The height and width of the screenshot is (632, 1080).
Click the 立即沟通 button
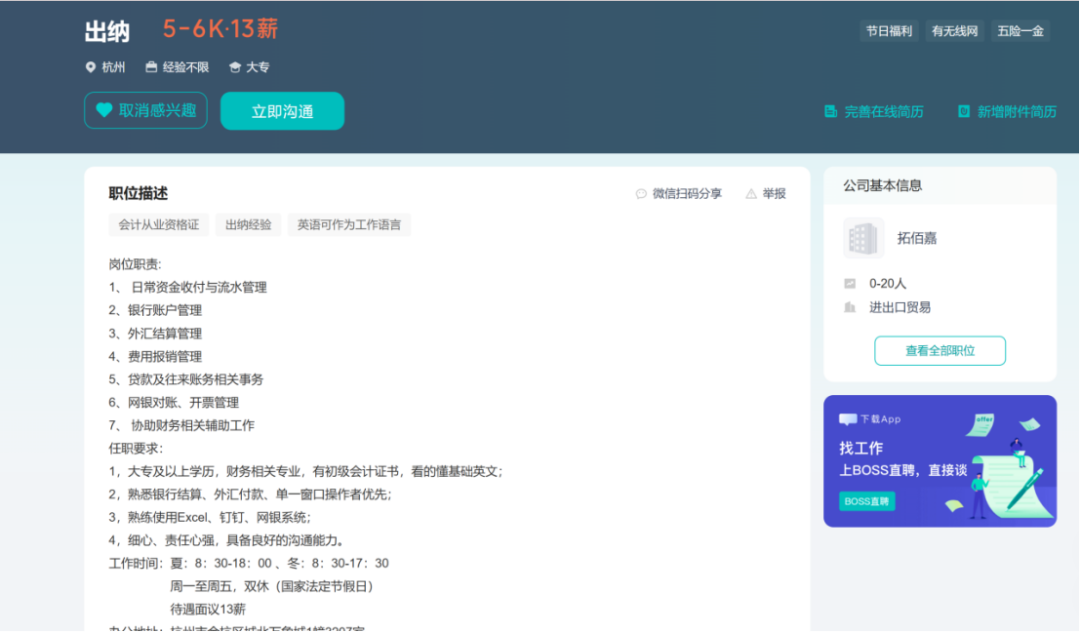282,111
